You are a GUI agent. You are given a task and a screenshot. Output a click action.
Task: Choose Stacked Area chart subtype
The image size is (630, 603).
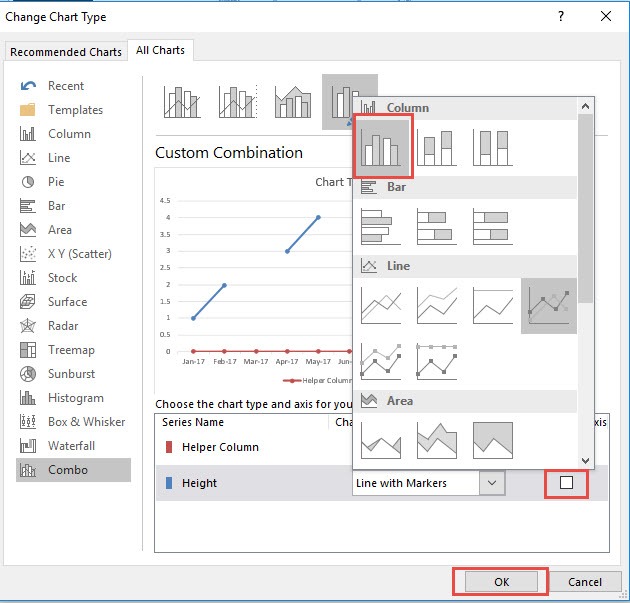pos(437,440)
